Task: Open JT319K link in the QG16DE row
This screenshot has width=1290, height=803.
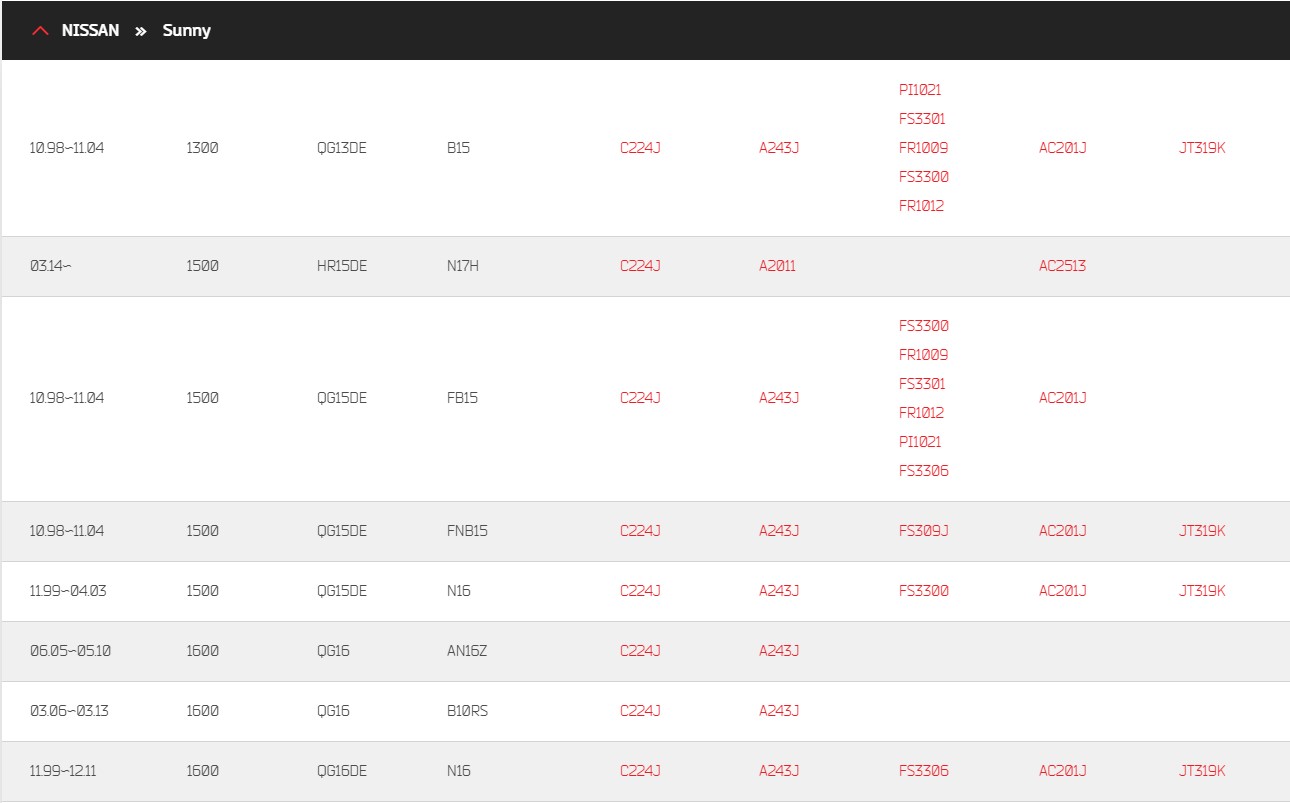Action: [1202, 771]
